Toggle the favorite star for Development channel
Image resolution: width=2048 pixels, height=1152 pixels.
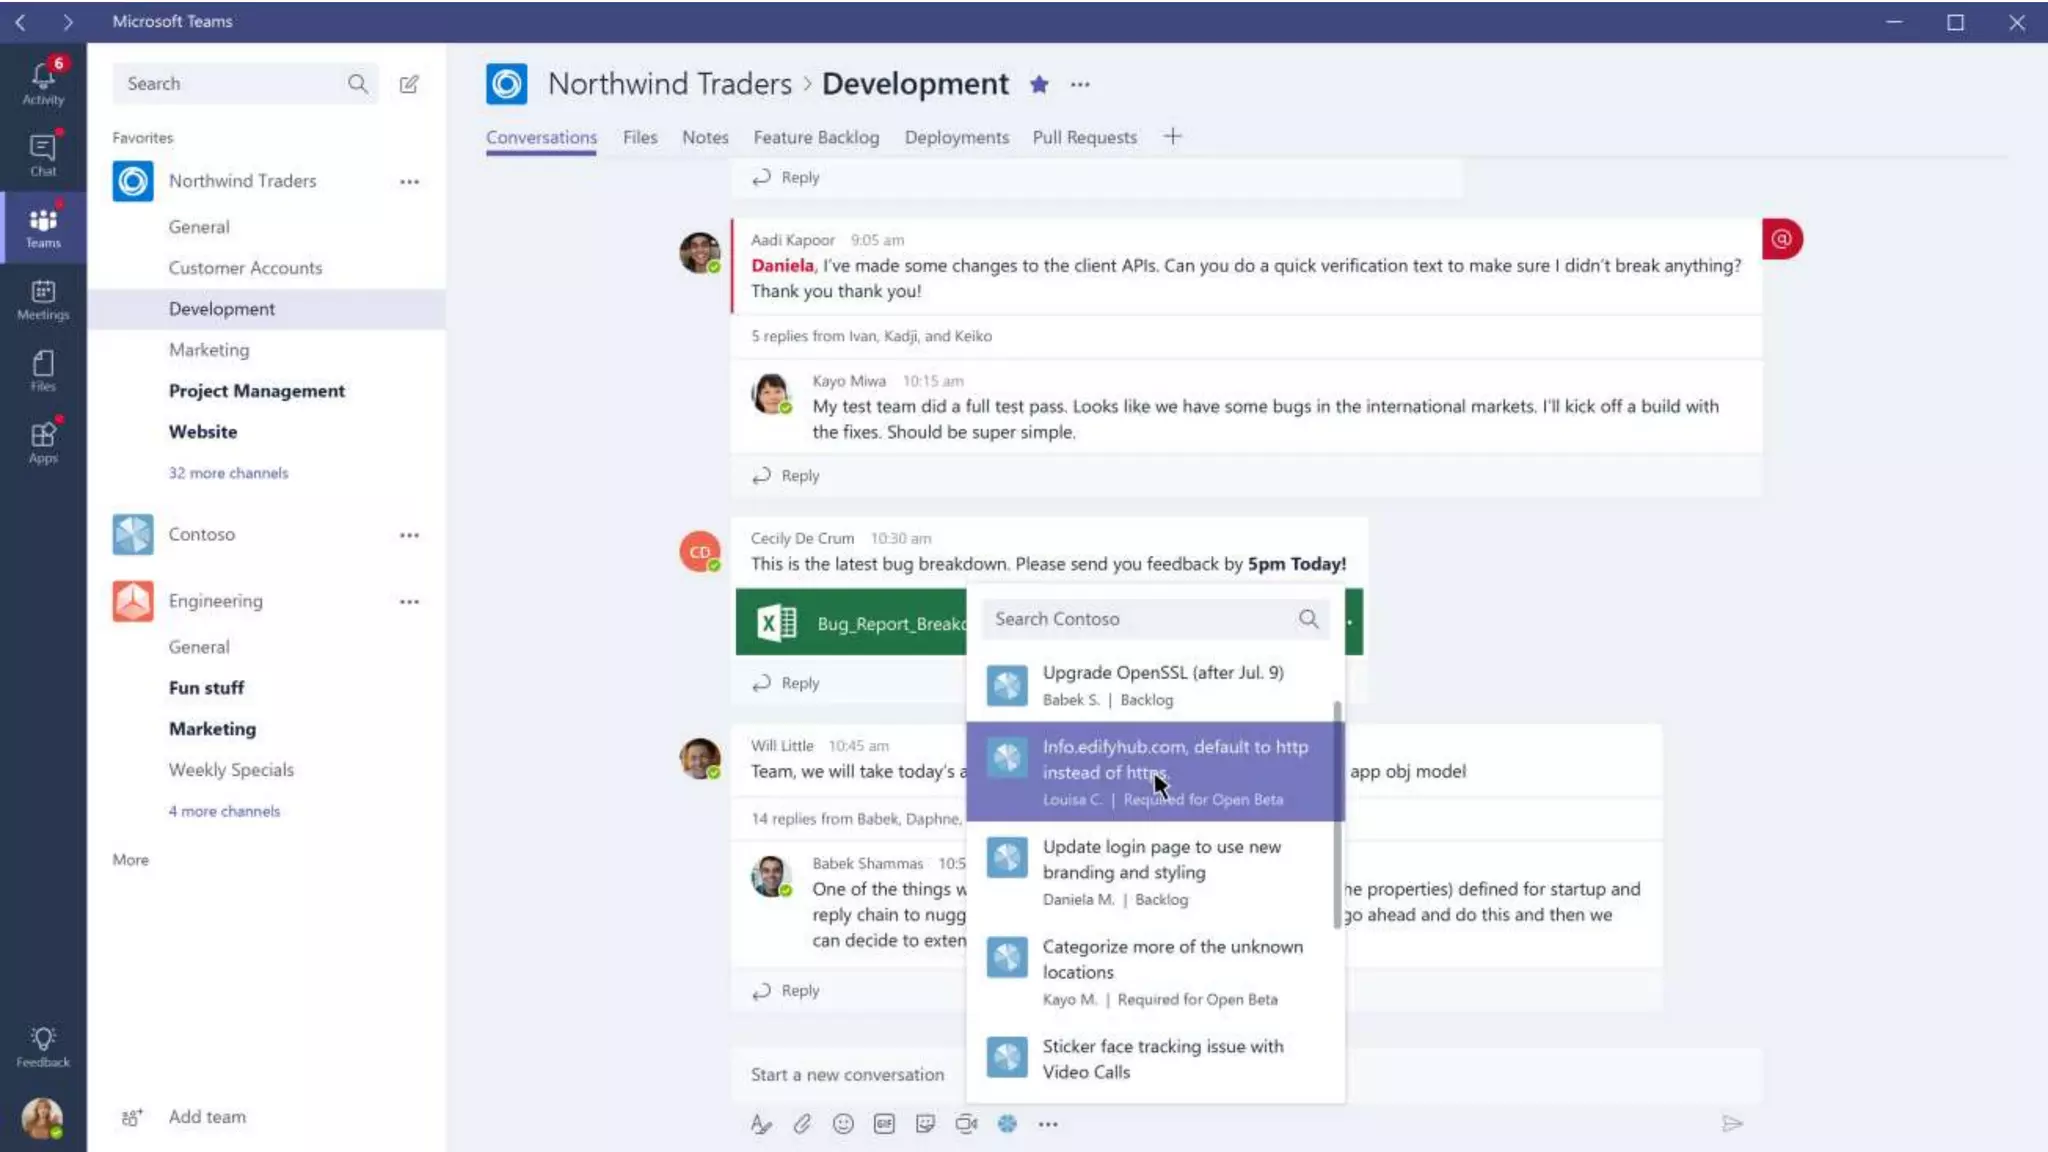click(x=1039, y=85)
